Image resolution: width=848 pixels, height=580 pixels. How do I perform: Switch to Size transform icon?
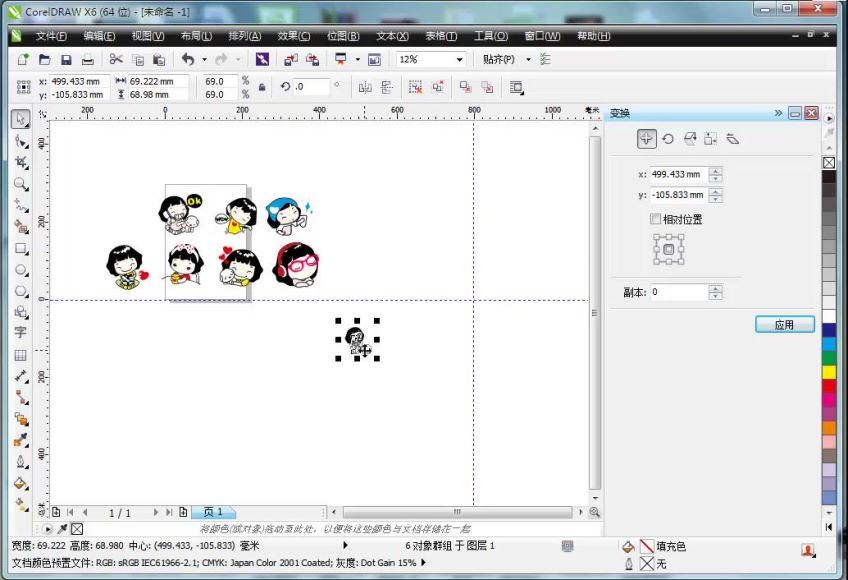click(711, 139)
